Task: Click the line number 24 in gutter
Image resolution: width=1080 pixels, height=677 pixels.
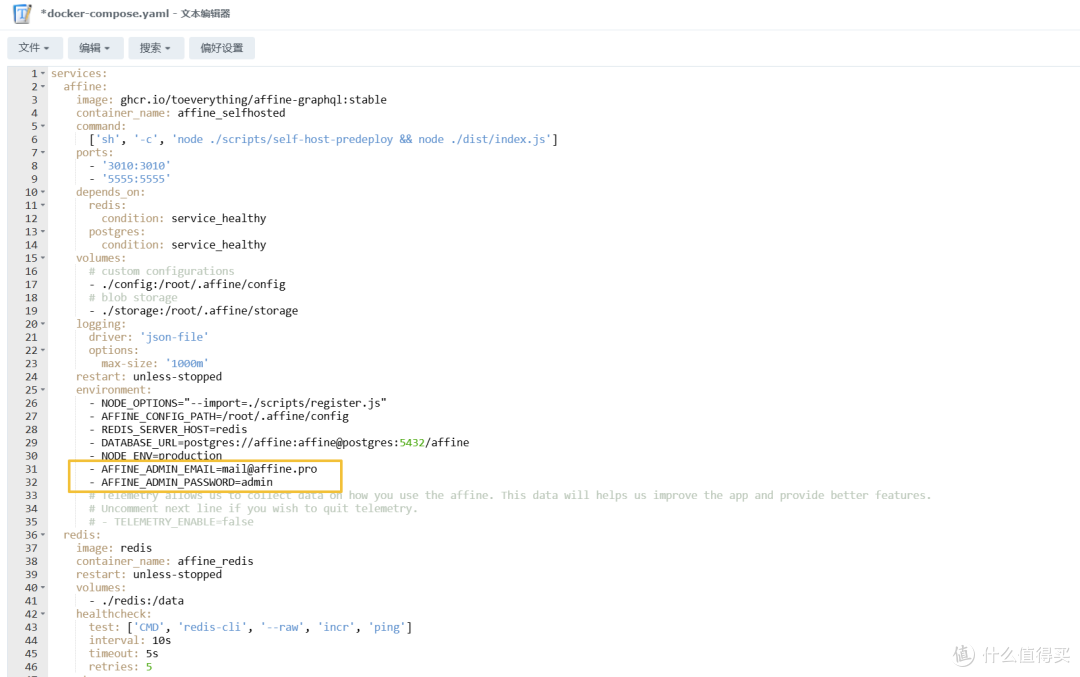Action: point(31,377)
